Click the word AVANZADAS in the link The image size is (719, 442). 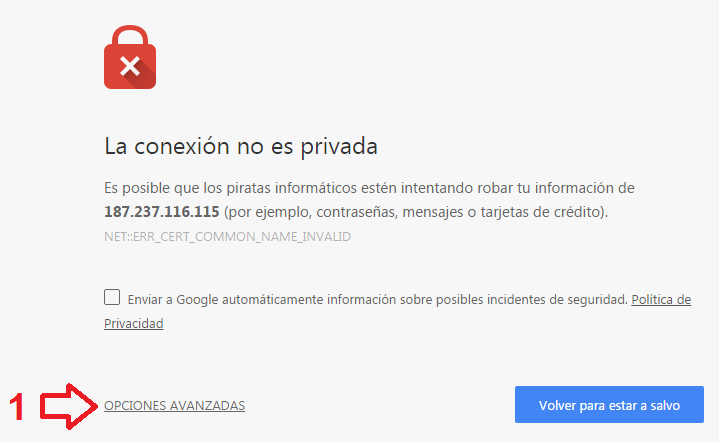pos(207,406)
